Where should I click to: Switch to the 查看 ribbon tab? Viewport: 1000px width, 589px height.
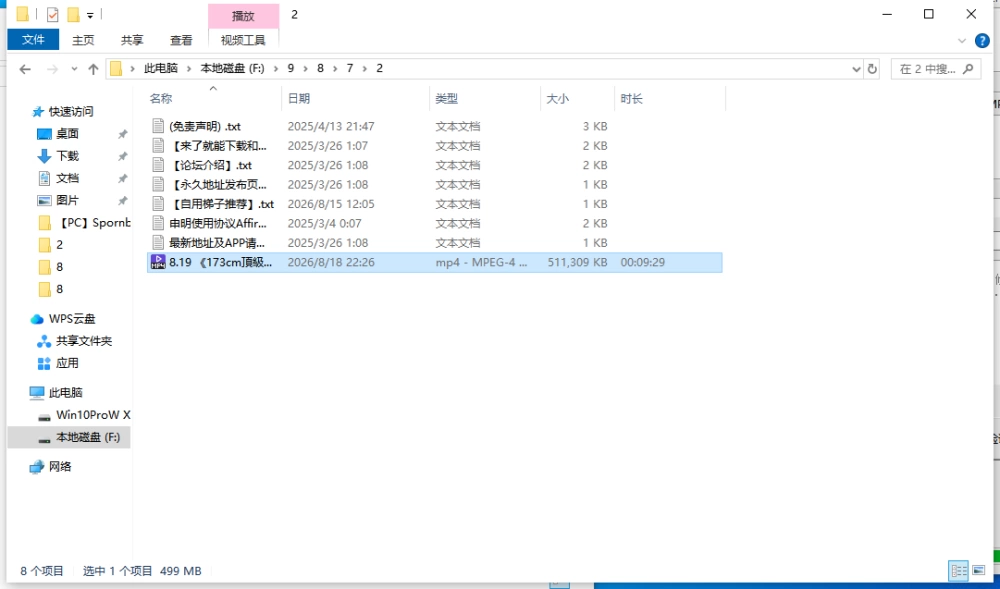(x=181, y=40)
